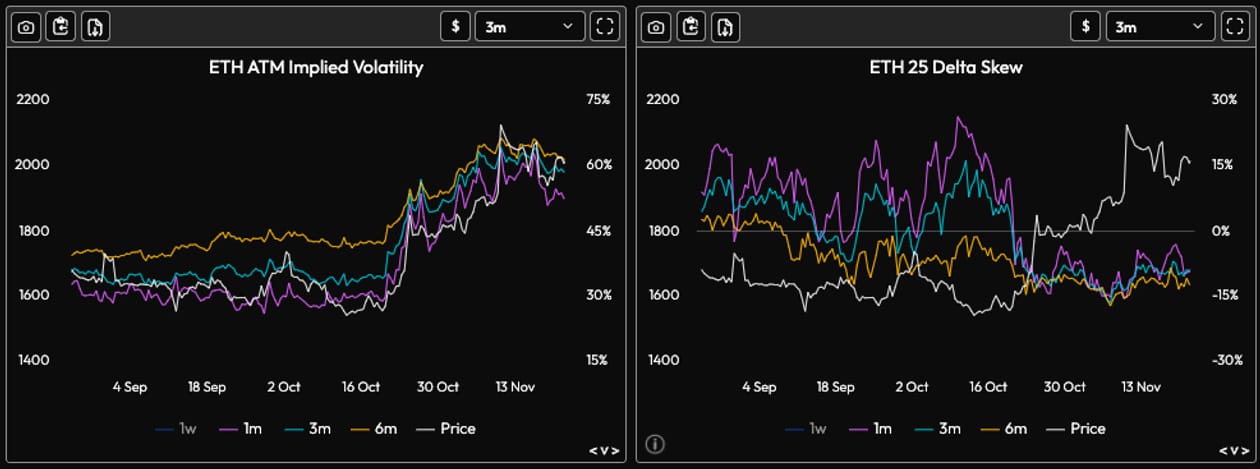Copy the 25 Delta Skew chart data to the clipboard
Viewport: 1260px width, 469px height.
(690, 27)
